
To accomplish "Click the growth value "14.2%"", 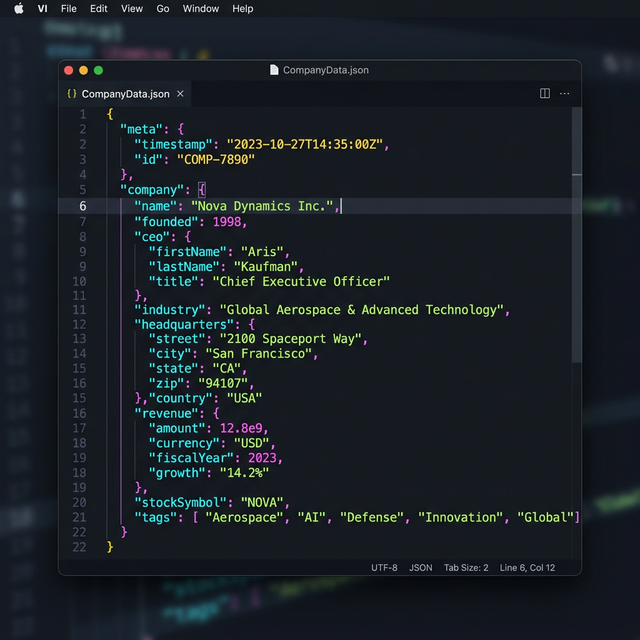I will click(x=244, y=473).
